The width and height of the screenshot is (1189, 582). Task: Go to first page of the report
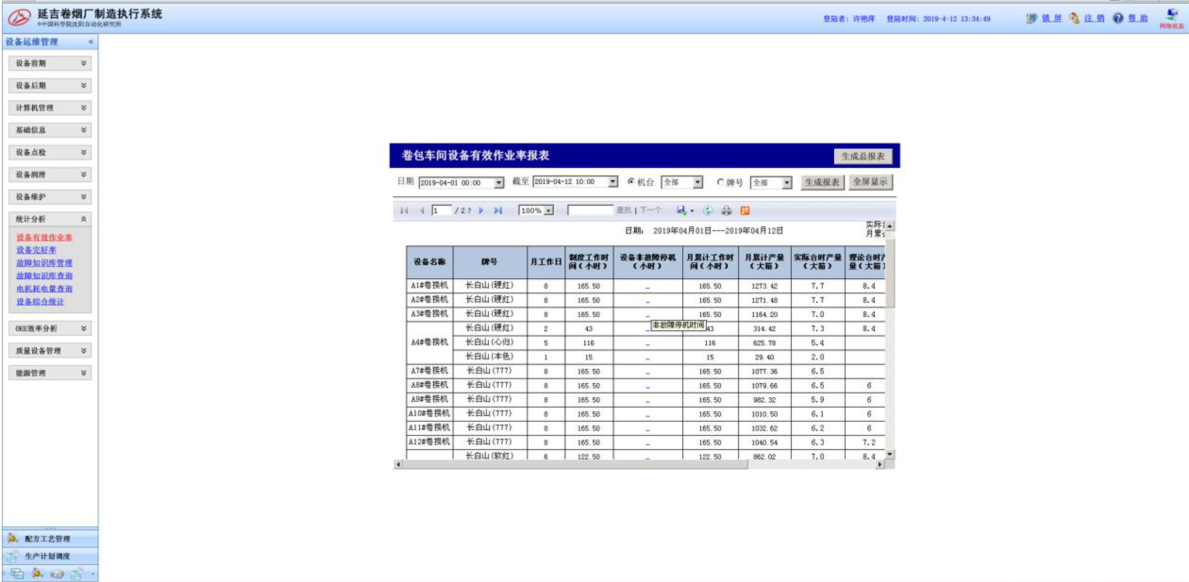point(404,211)
